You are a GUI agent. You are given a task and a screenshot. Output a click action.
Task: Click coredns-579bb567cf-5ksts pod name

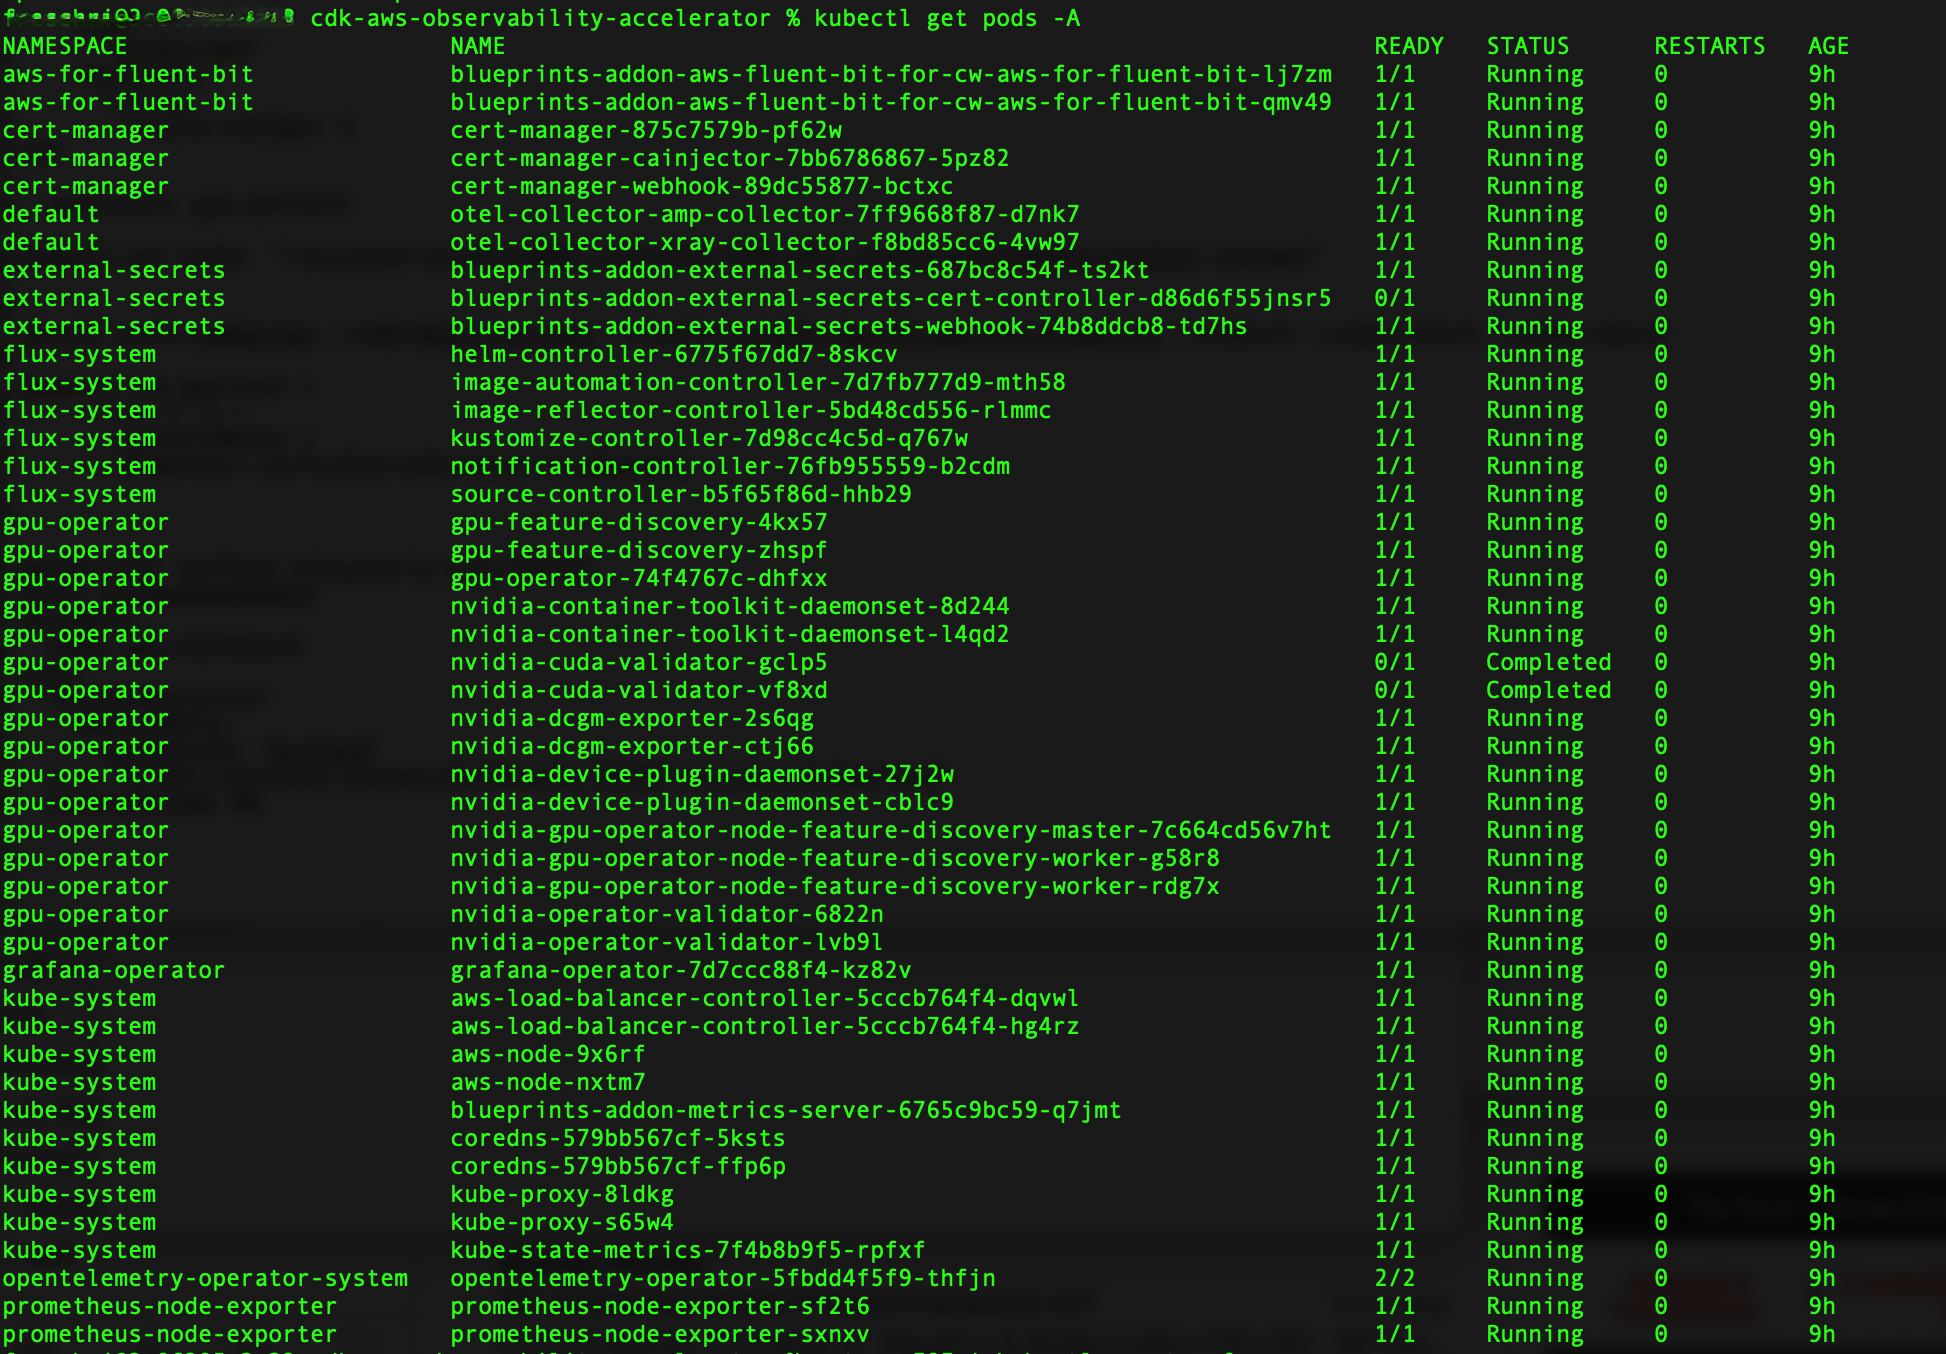[617, 1138]
